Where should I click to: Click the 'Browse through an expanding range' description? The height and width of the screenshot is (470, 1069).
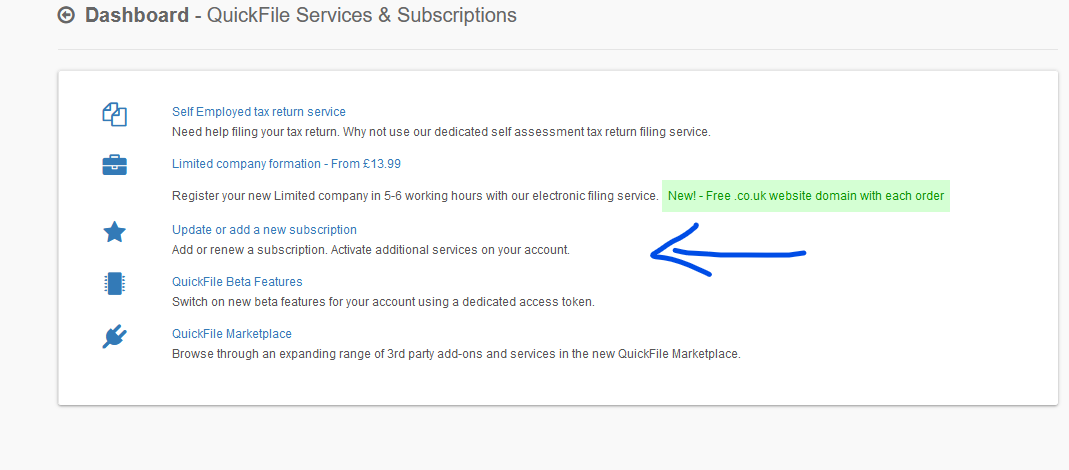(x=456, y=354)
